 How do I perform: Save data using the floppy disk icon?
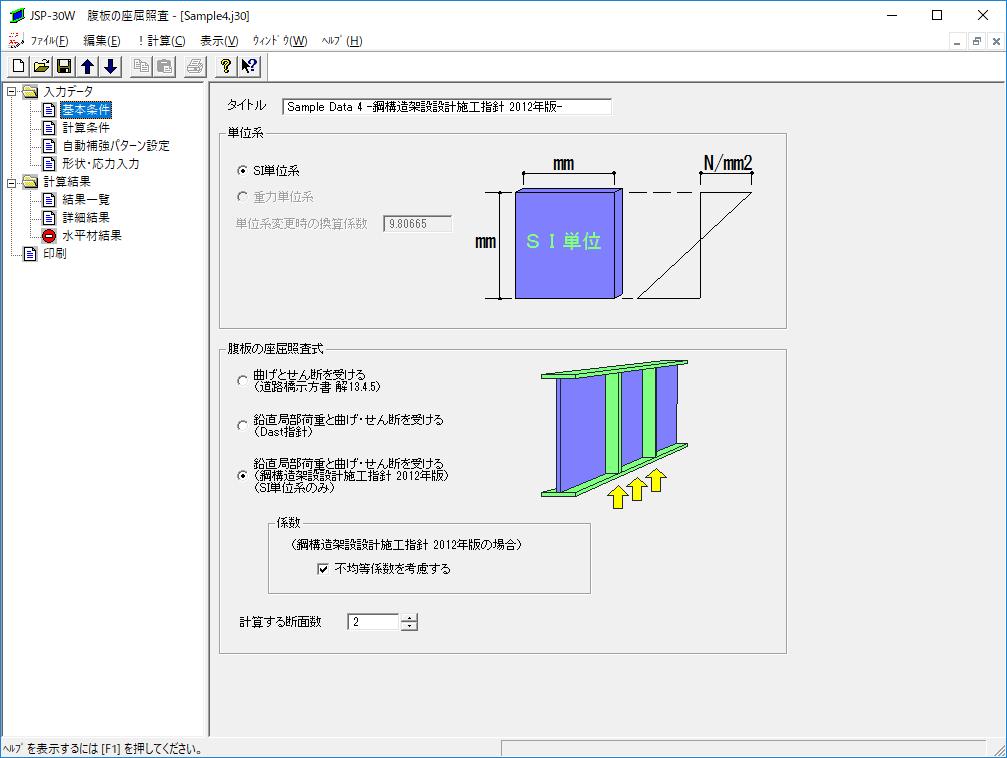(x=64, y=66)
